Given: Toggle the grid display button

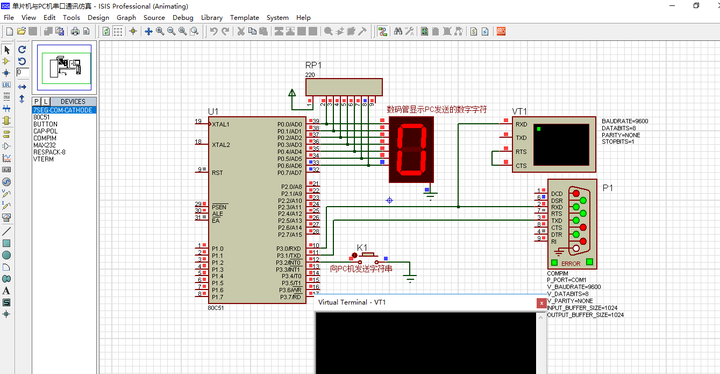Looking at the screenshot, I should 118,31.
